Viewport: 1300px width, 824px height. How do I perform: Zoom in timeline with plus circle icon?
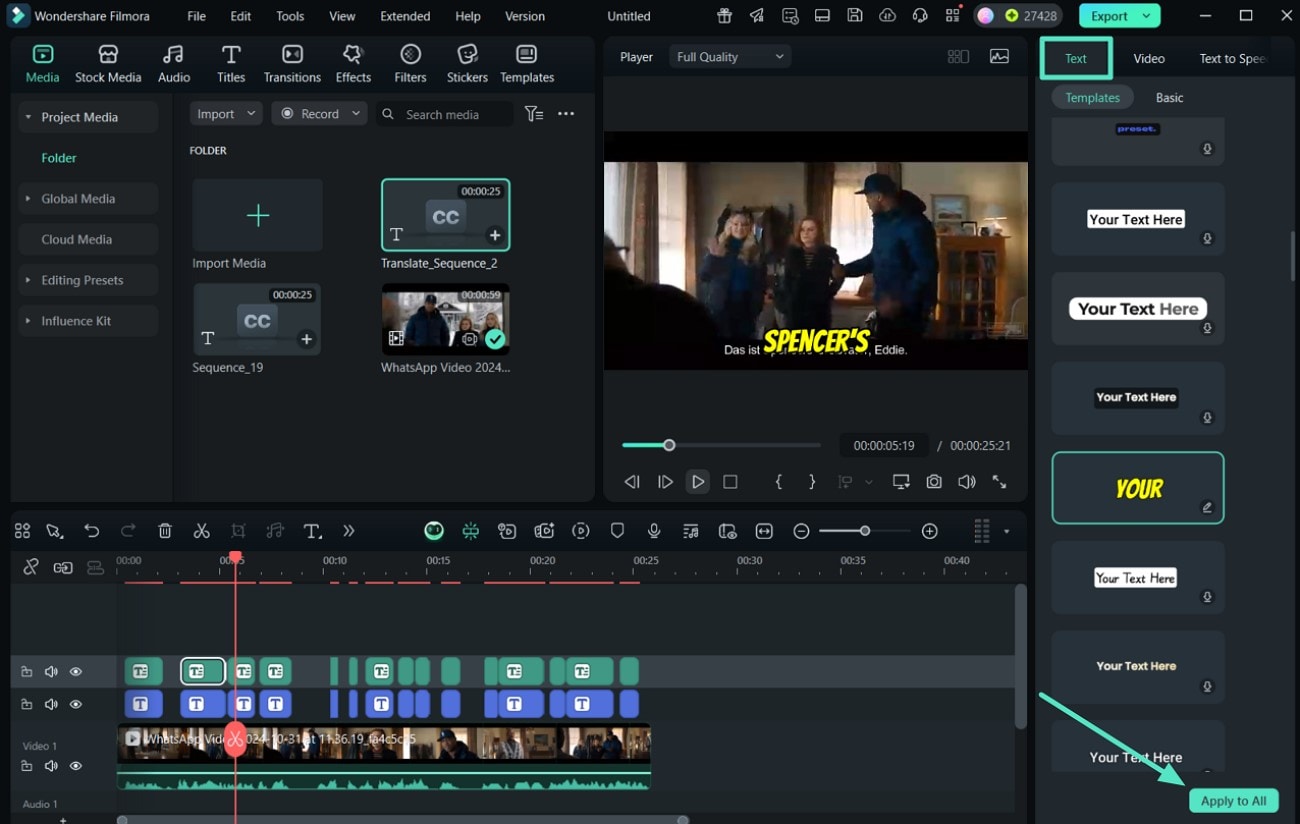pyautogui.click(x=929, y=531)
